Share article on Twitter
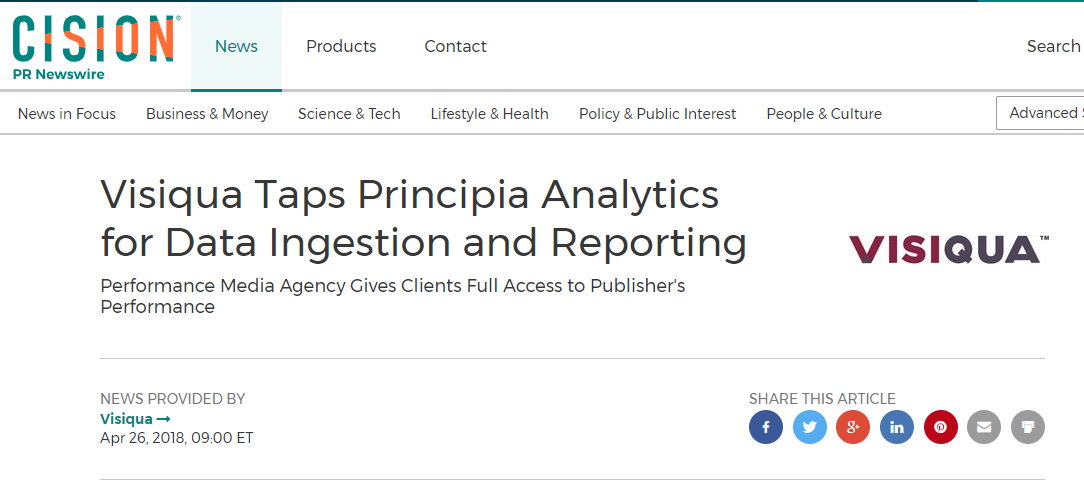Image resolution: width=1084 pixels, height=481 pixels. (810, 428)
